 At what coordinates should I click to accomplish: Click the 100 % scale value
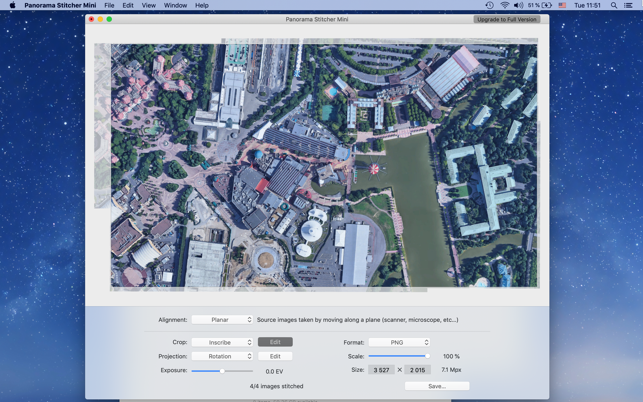pyautogui.click(x=451, y=356)
